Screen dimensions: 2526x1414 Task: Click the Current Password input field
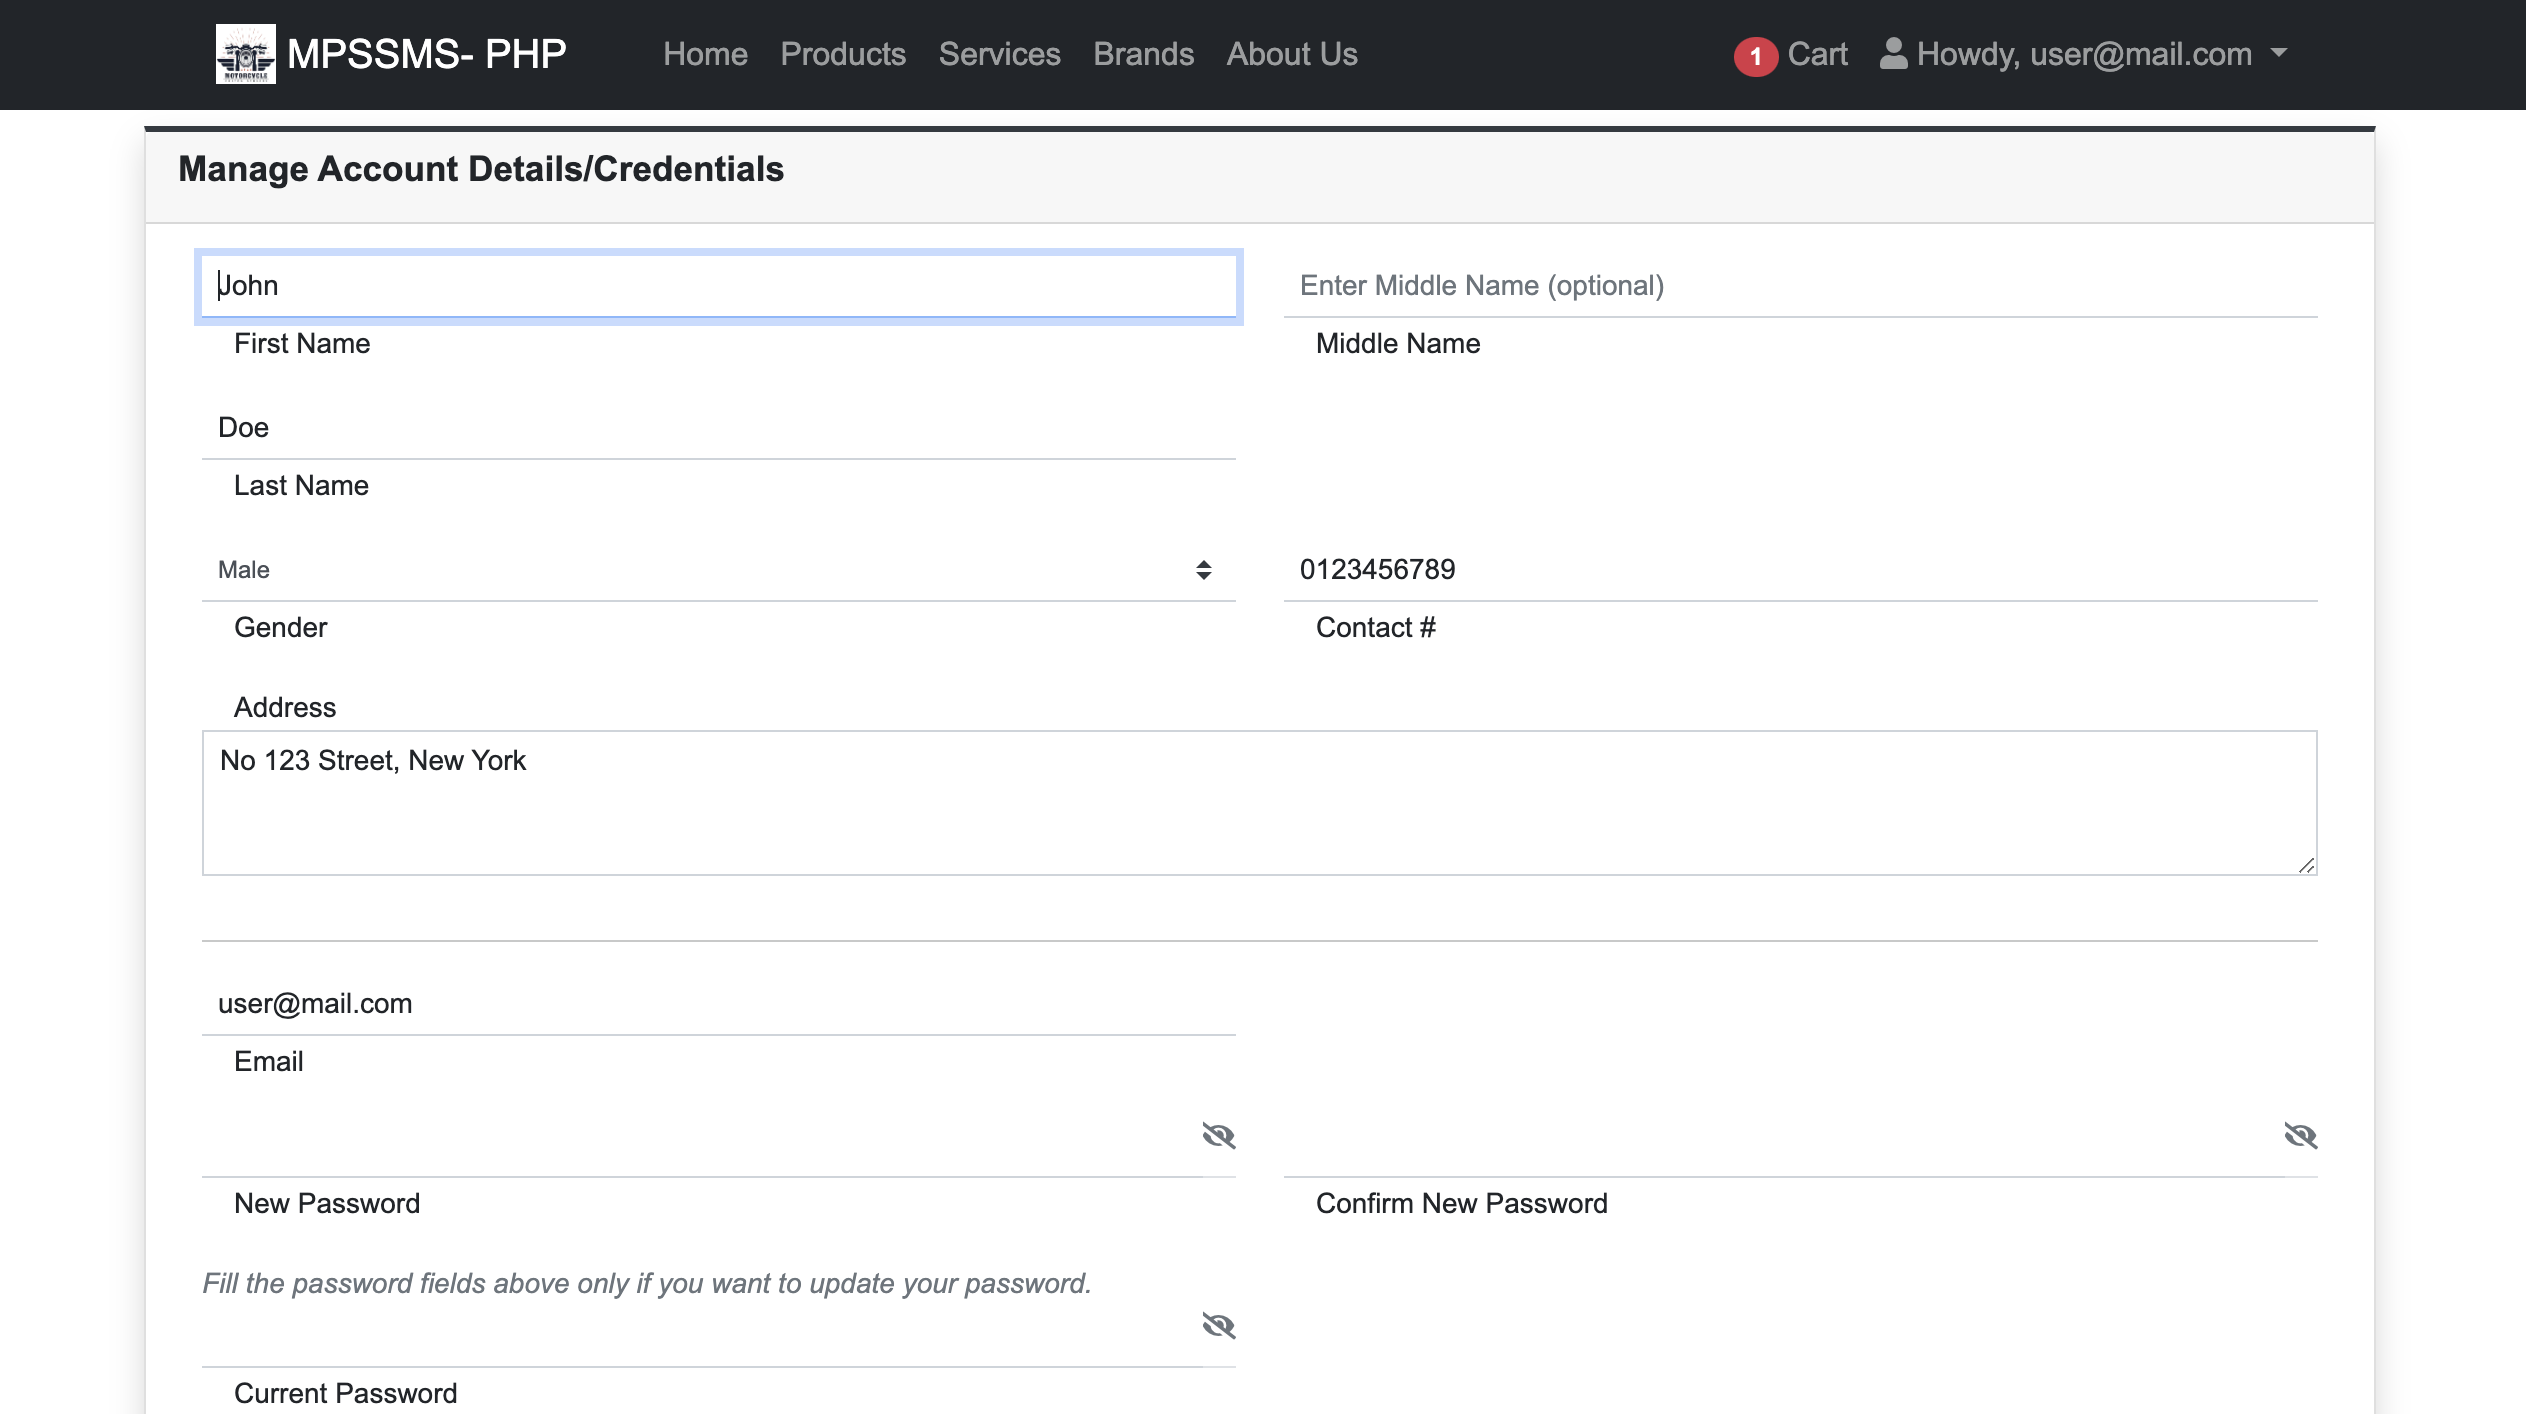(702, 1336)
